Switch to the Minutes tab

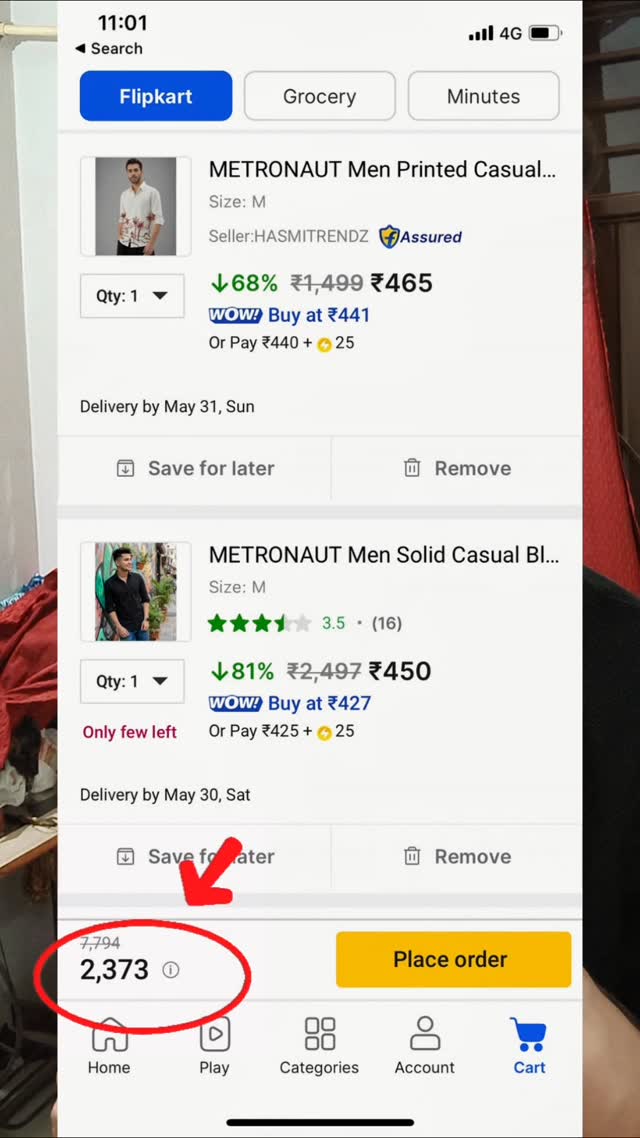tap(483, 96)
